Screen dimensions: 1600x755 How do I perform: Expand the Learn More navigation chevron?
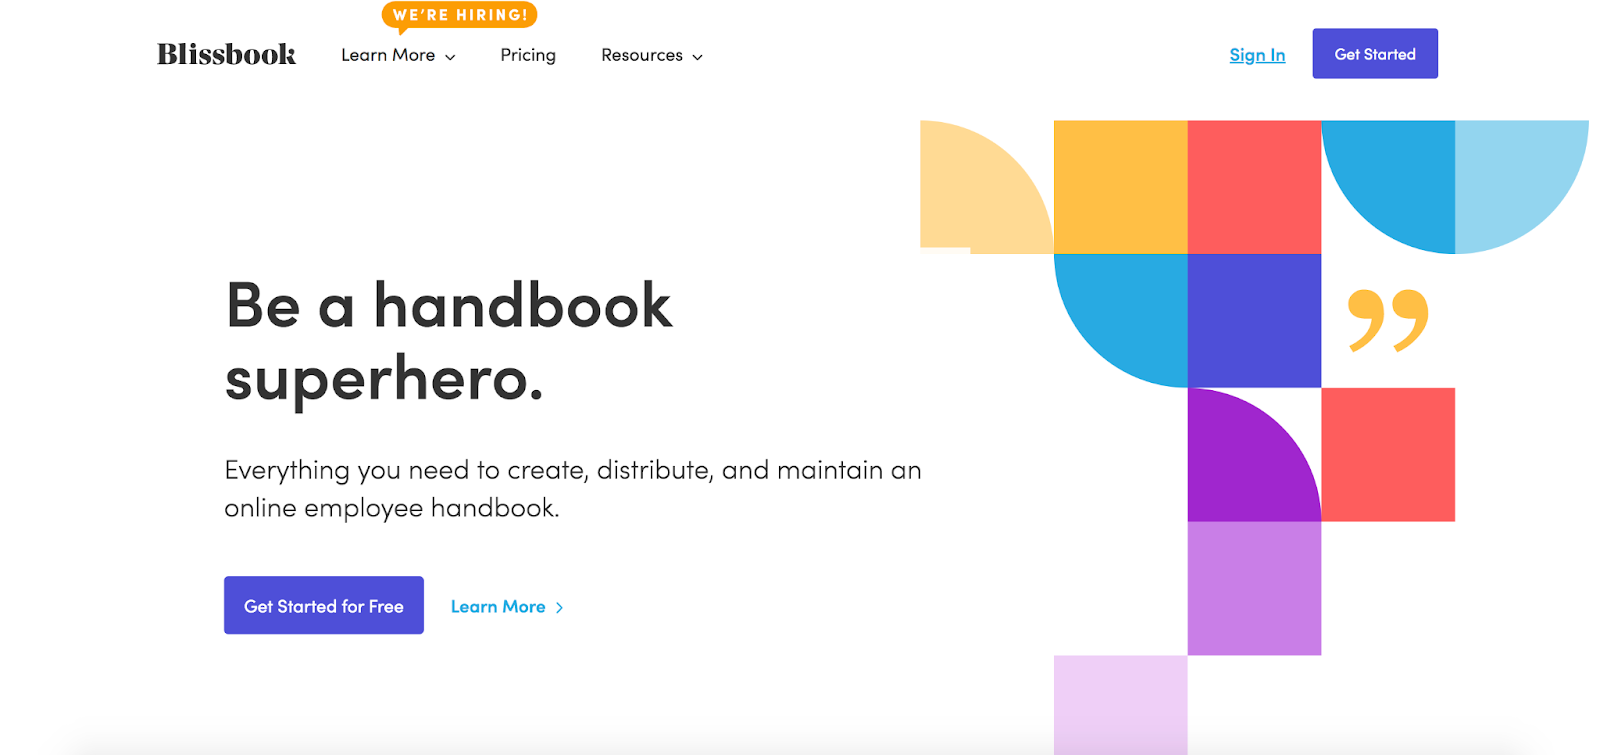pyautogui.click(x=451, y=57)
